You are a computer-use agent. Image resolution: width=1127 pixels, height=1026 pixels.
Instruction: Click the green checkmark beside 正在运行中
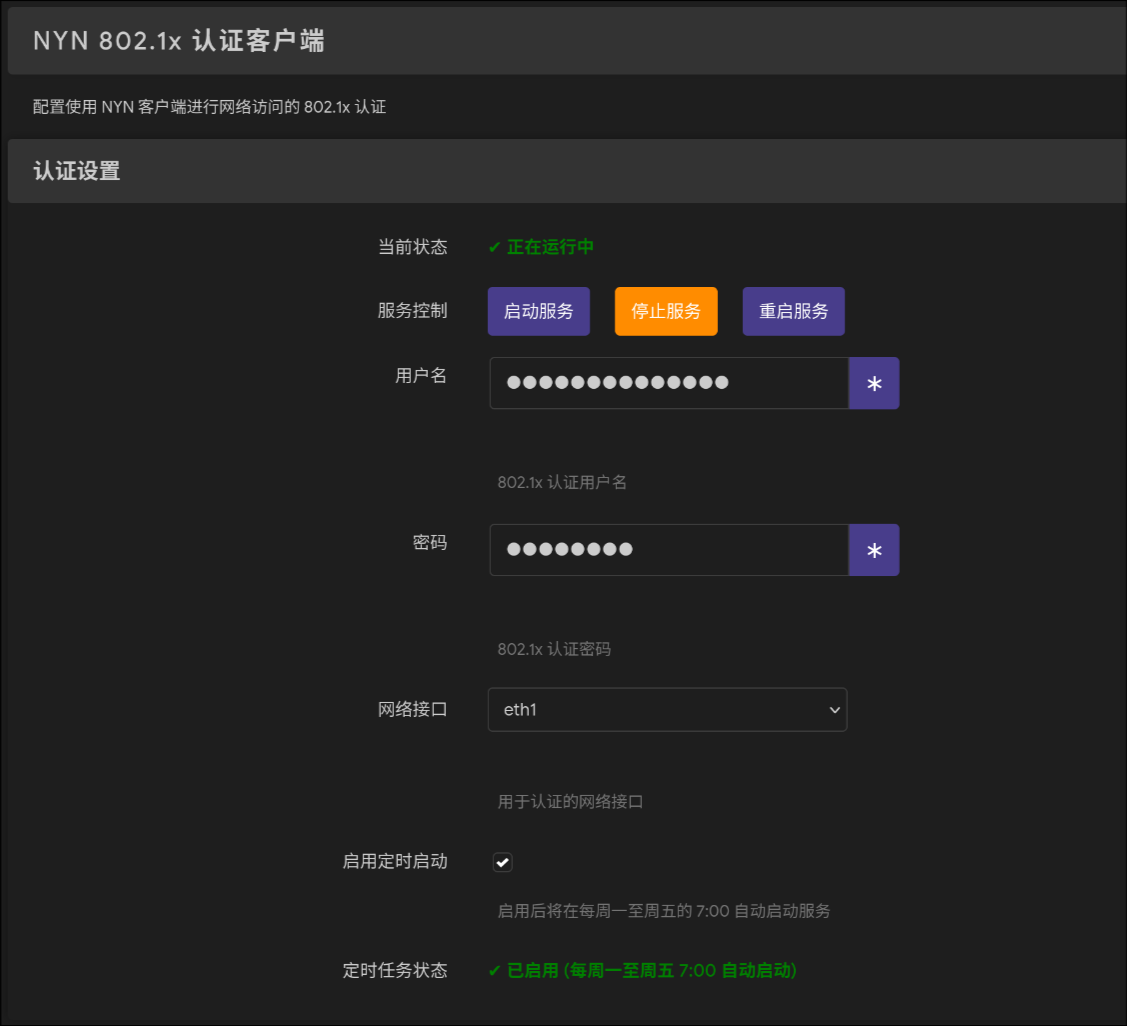click(x=494, y=247)
